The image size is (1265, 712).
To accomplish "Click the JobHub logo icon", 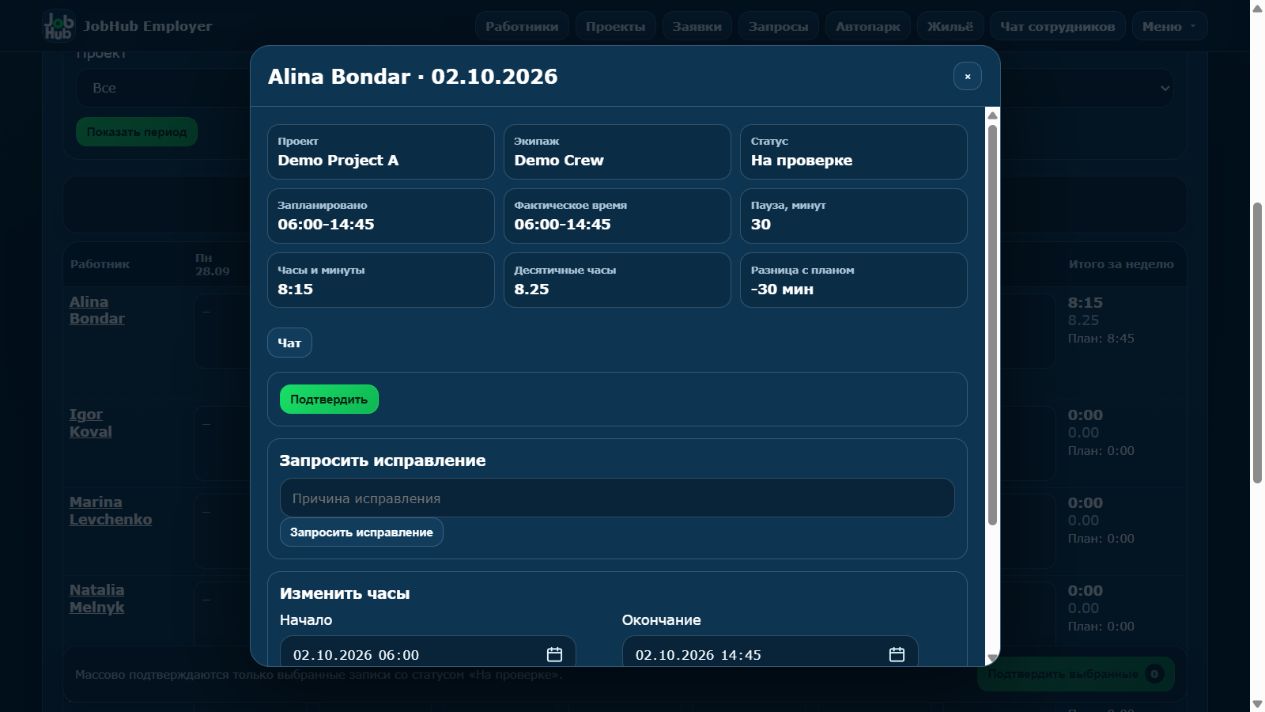I will coord(59,26).
